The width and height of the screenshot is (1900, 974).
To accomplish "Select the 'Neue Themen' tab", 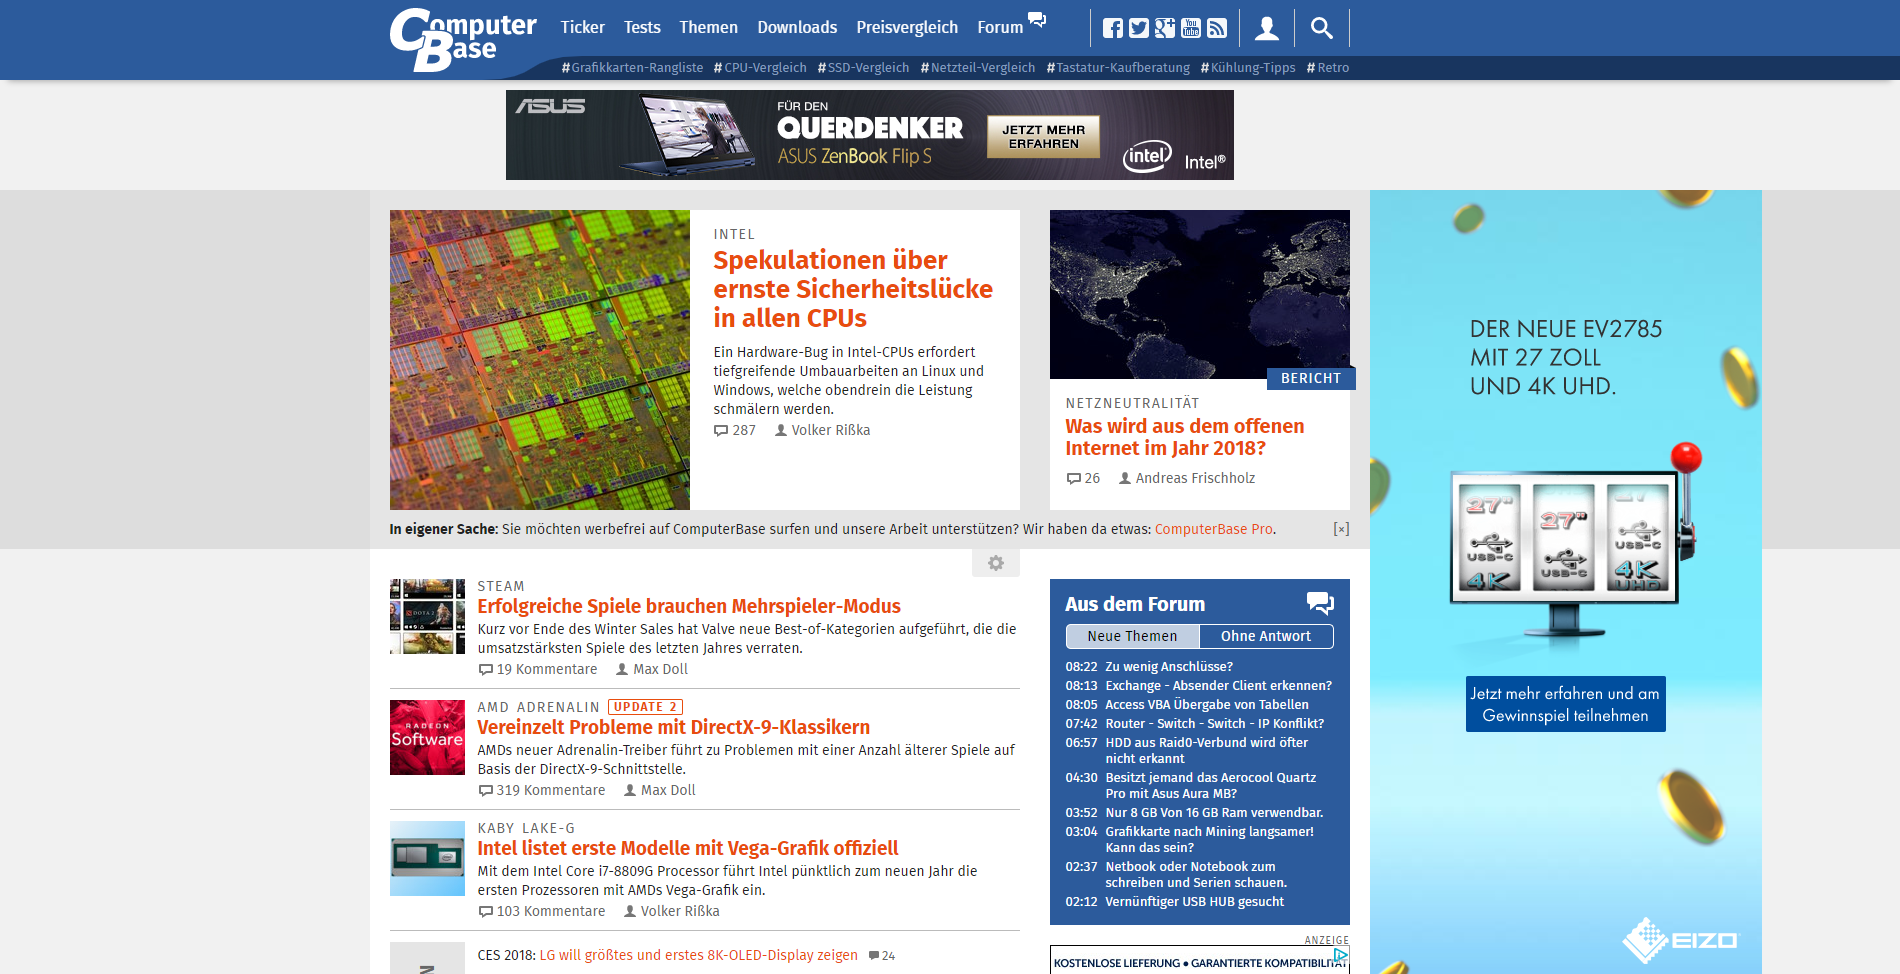I will click(1132, 636).
